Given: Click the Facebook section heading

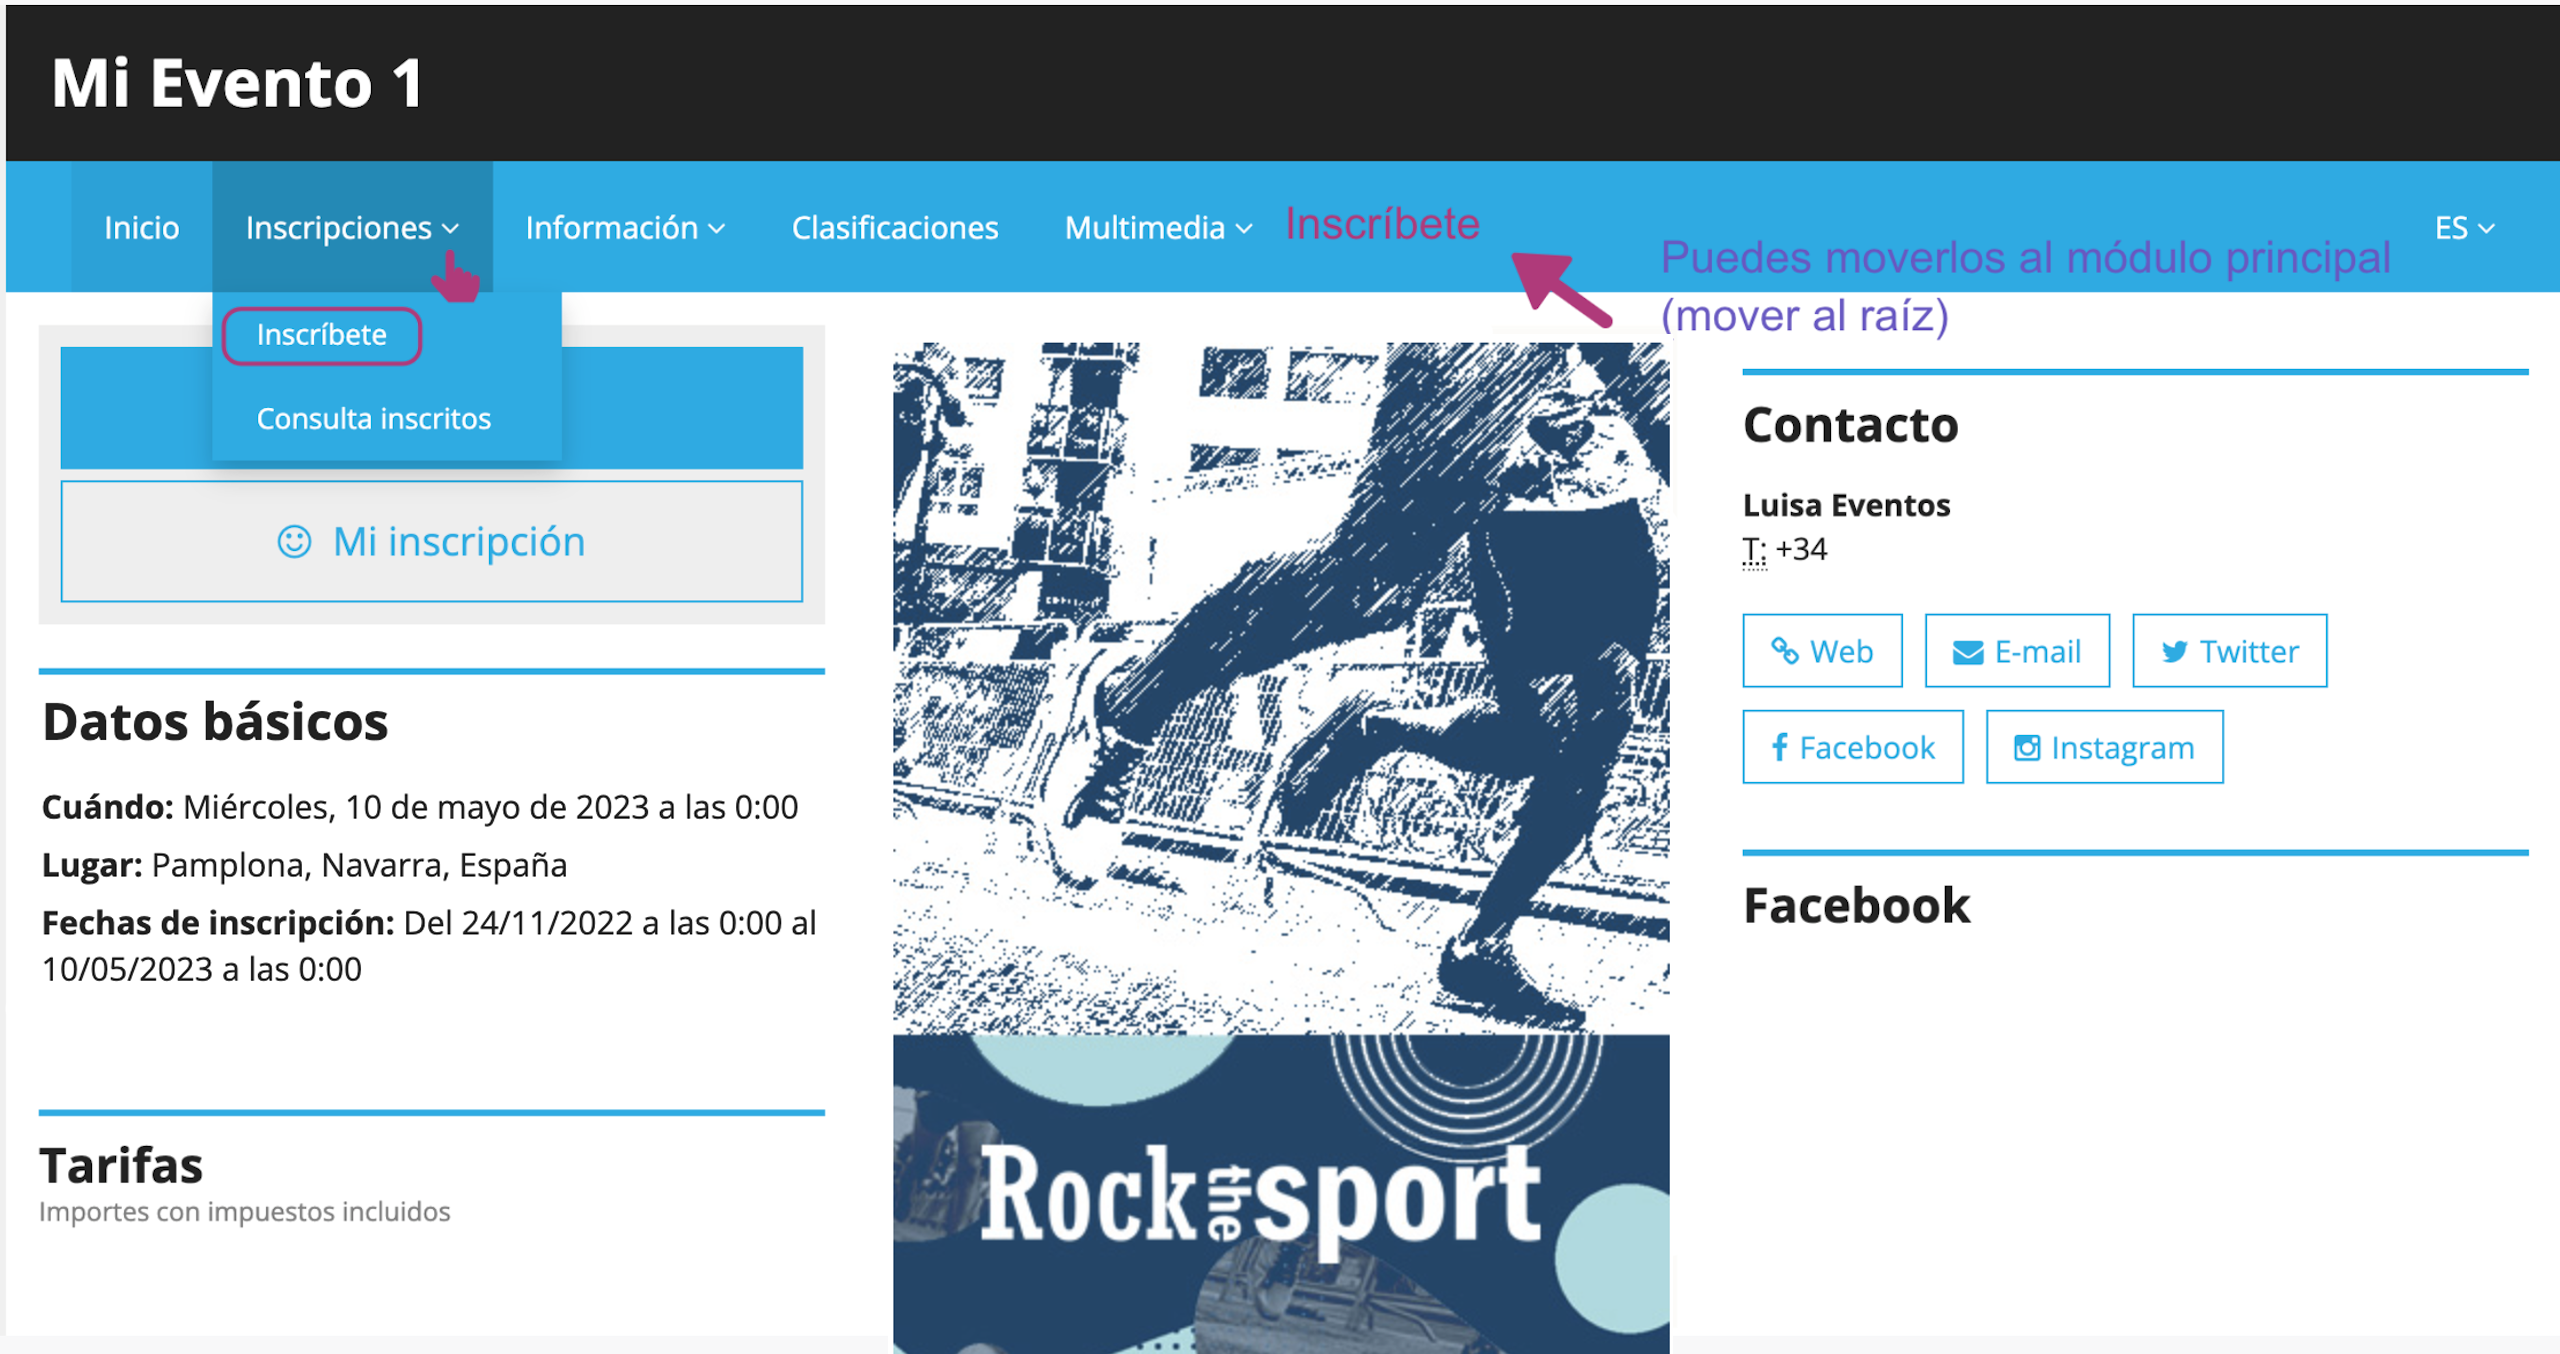Looking at the screenshot, I should (x=1856, y=906).
